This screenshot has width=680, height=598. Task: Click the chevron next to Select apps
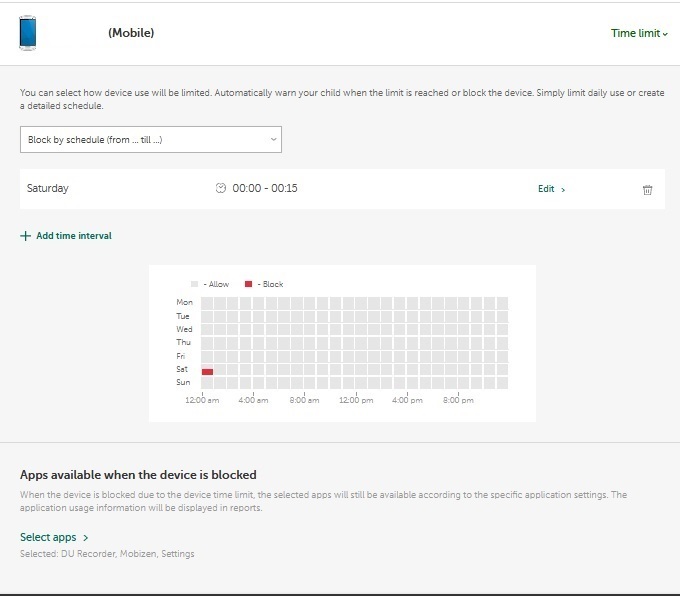(x=85, y=538)
